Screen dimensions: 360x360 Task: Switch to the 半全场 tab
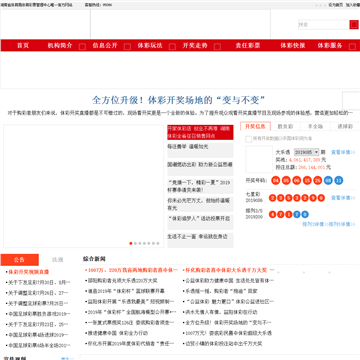coord(315,126)
